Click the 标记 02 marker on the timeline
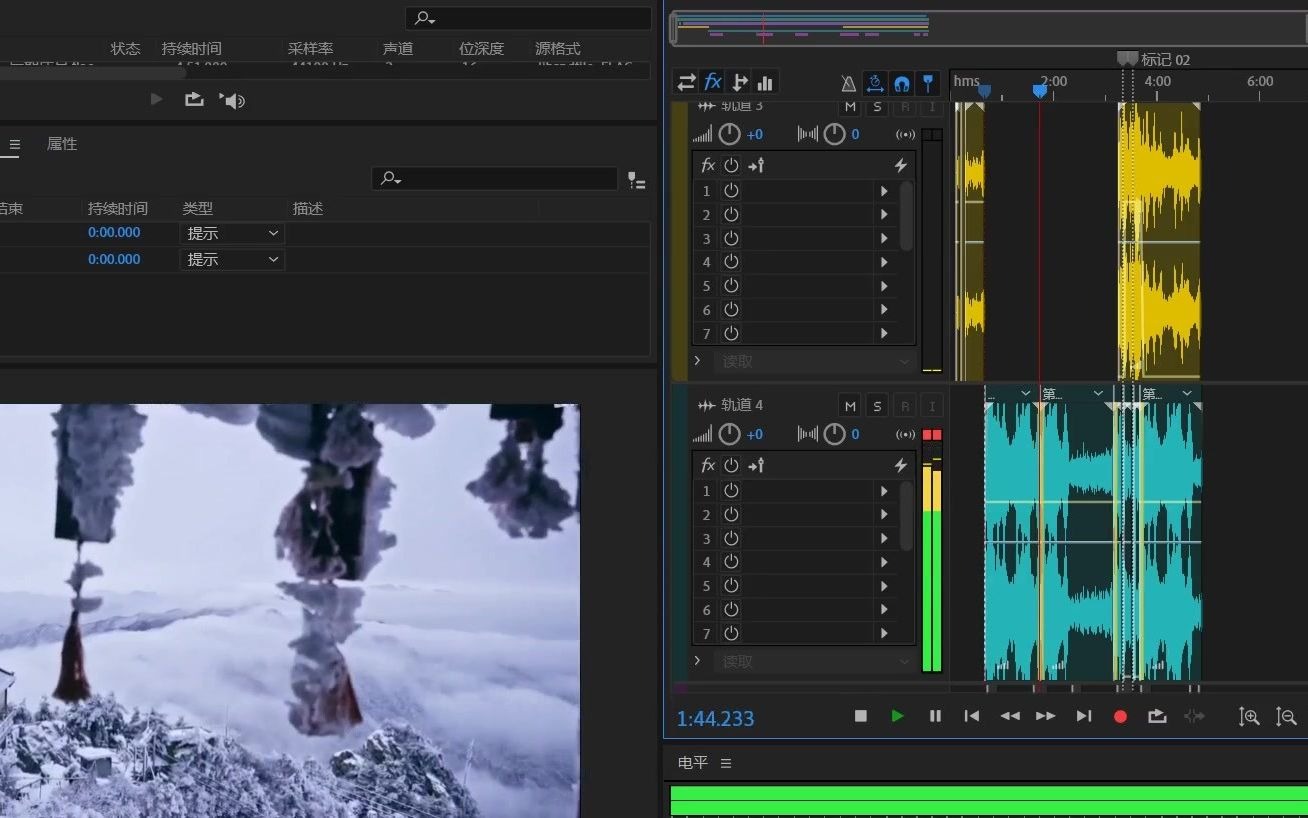1308x818 pixels. click(1128, 59)
